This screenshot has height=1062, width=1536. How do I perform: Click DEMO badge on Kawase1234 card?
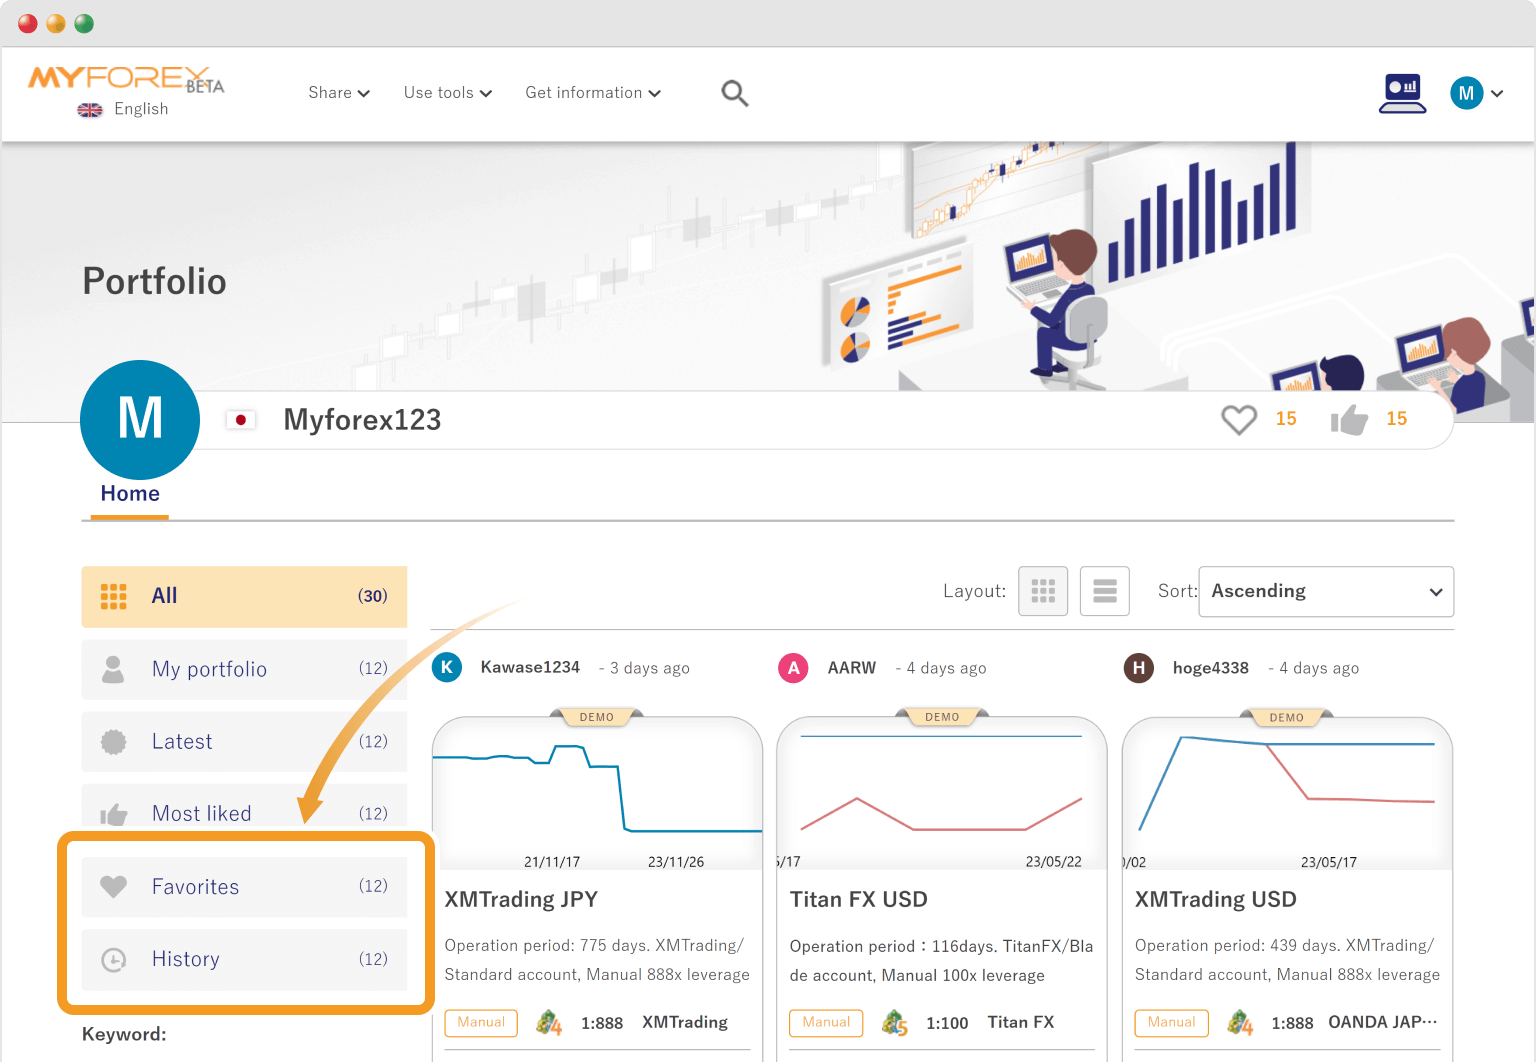tap(597, 717)
